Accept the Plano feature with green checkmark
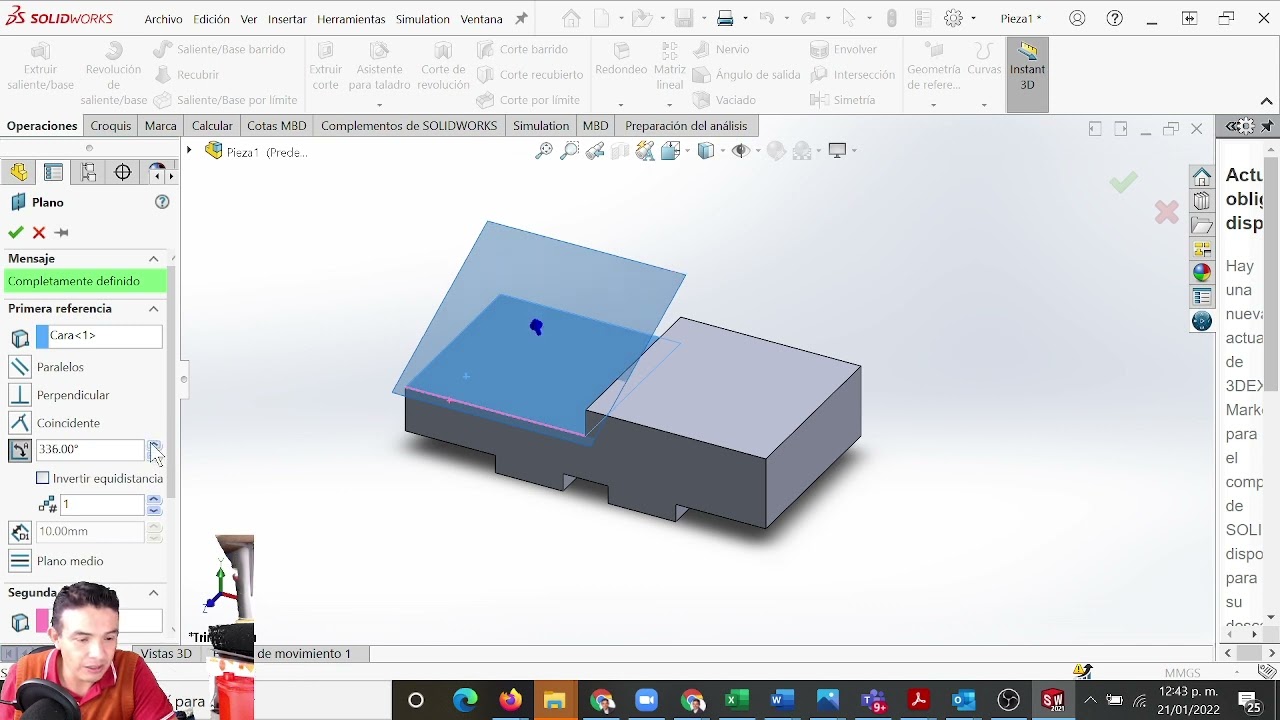This screenshot has height=720, width=1280. click(x=16, y=232)
